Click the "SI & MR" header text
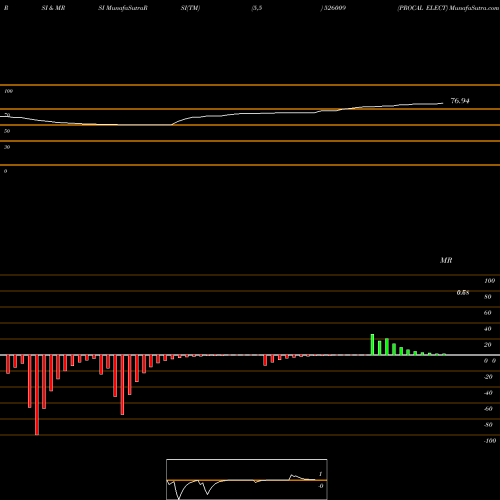This screenshot has width=500, height=500. click(x=53, y=8)
